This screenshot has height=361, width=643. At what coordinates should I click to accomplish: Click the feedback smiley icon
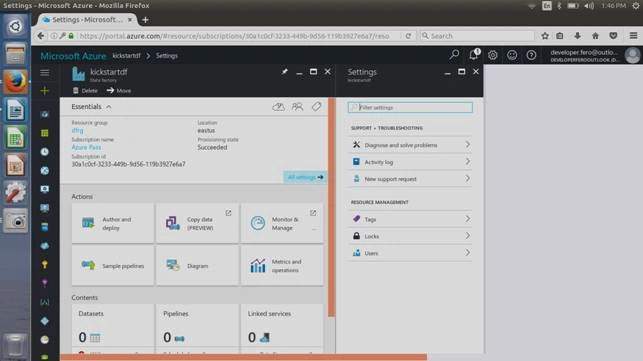pos(512,55)
